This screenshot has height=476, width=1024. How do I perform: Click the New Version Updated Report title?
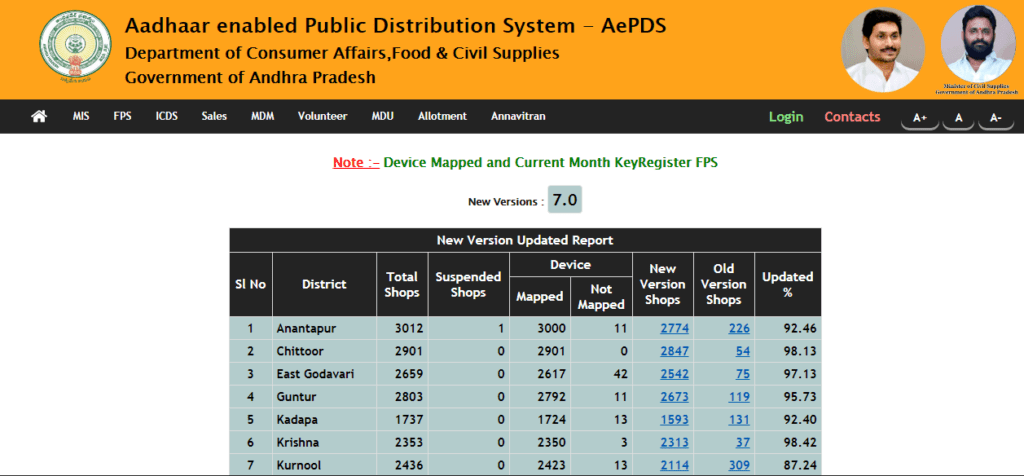point(525,240)
